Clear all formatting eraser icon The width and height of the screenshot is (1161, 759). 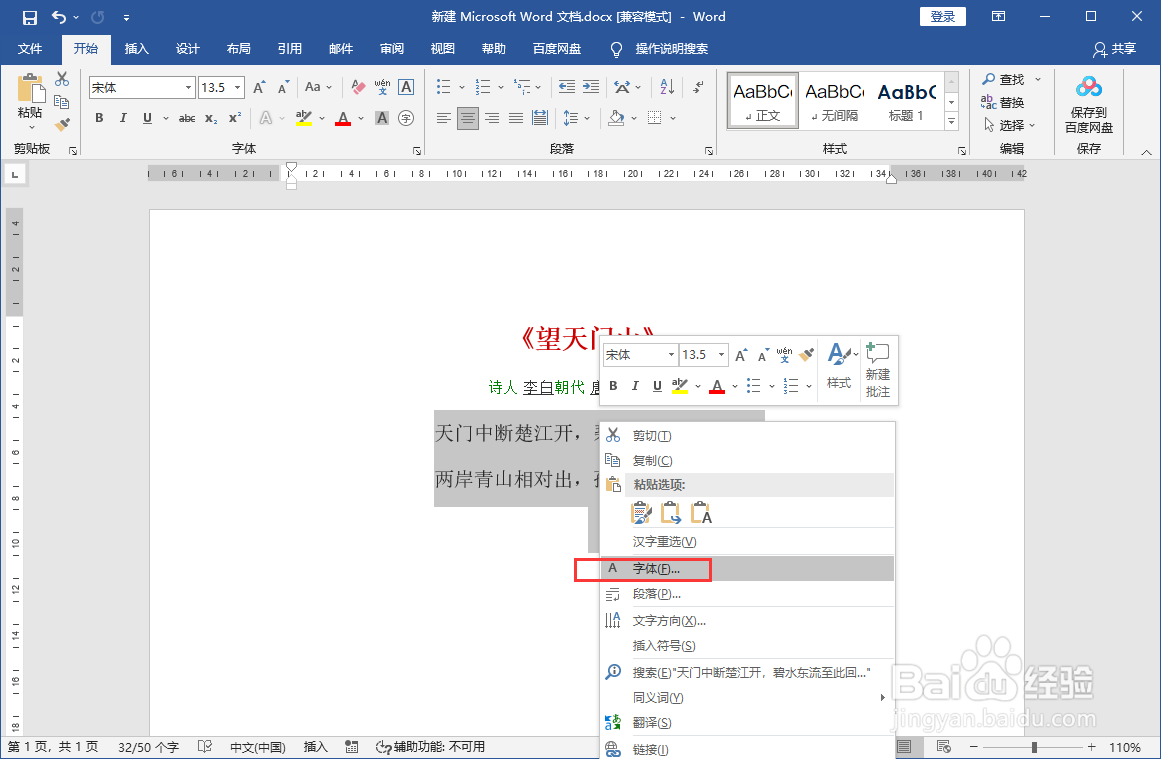(x=358, y=87)
